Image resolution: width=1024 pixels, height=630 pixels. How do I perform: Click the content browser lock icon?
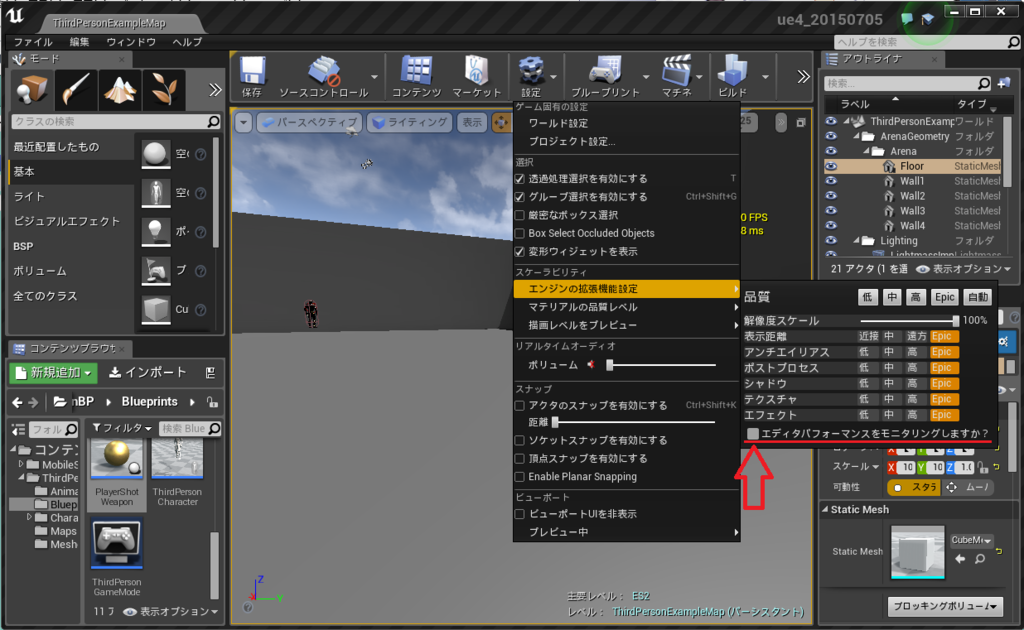(x=212, y=402)
